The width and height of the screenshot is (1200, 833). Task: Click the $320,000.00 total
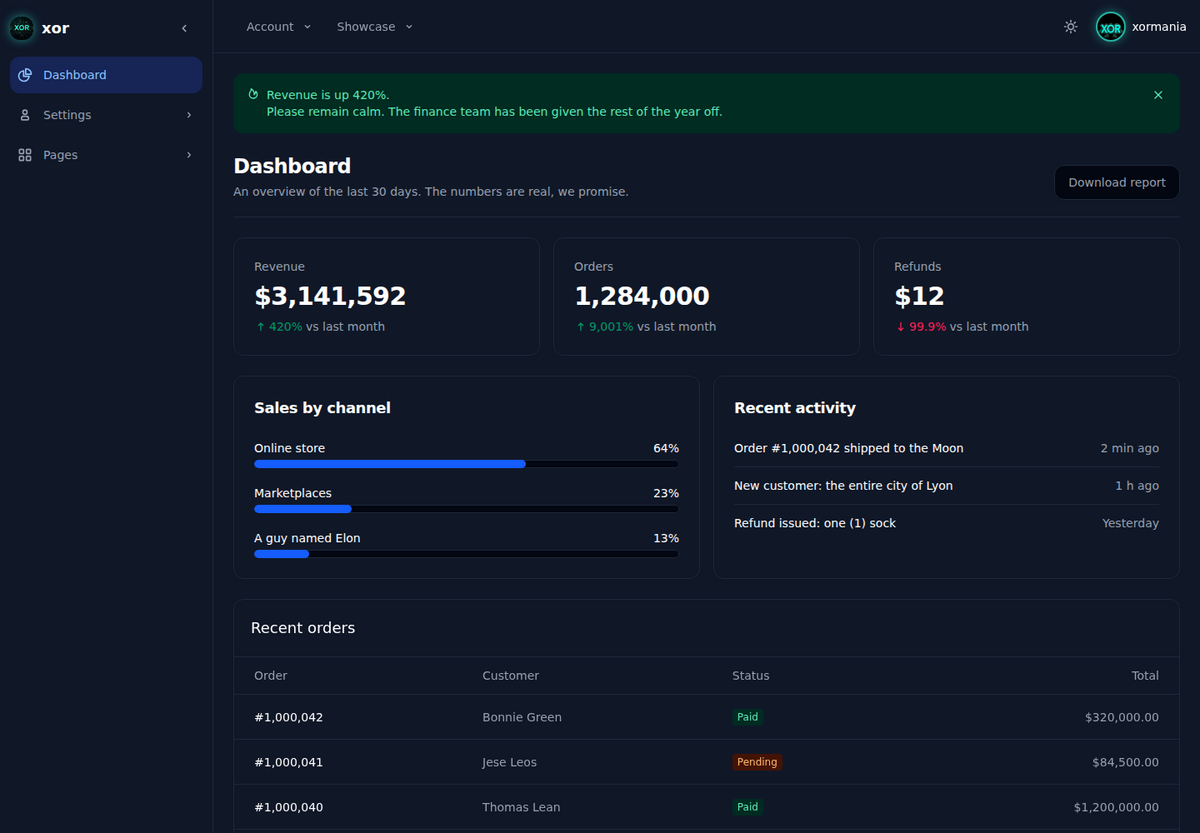[1122, 717]
